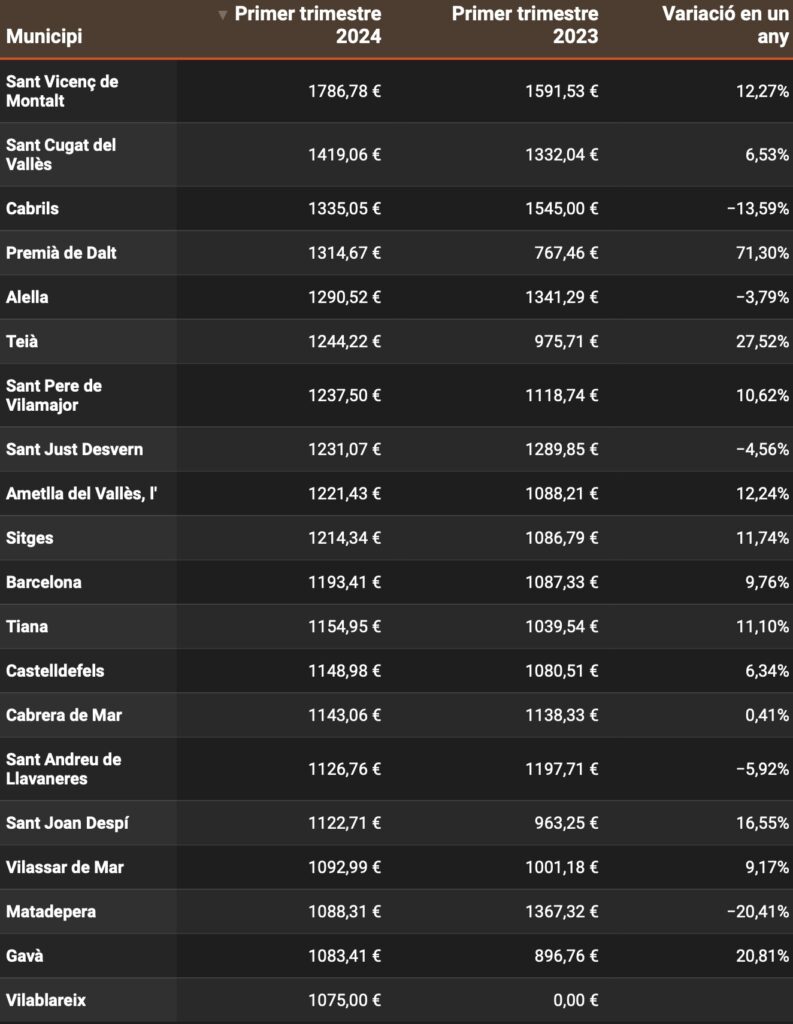The image size is (793, 1024).
Task: Select the Cabrils municipality name
Action: (x=32, y=209)
